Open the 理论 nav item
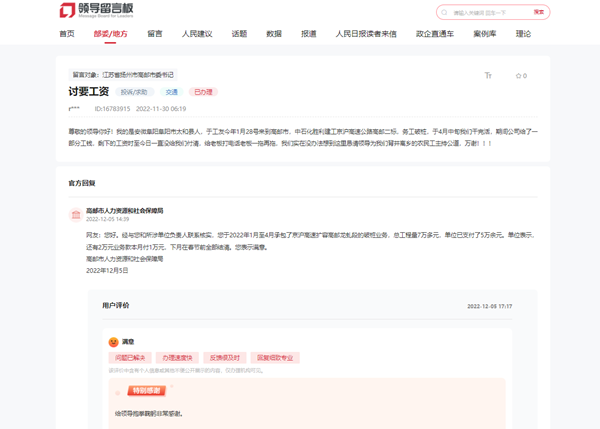This screenshot has height=429, width=600. click(523, 34)
